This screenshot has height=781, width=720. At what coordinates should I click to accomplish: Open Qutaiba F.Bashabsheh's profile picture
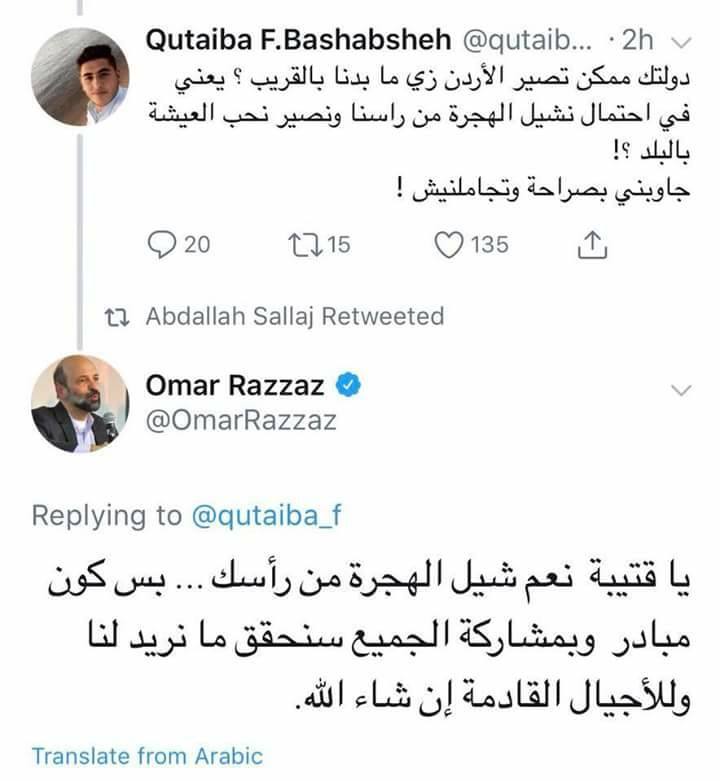point(80,77)
